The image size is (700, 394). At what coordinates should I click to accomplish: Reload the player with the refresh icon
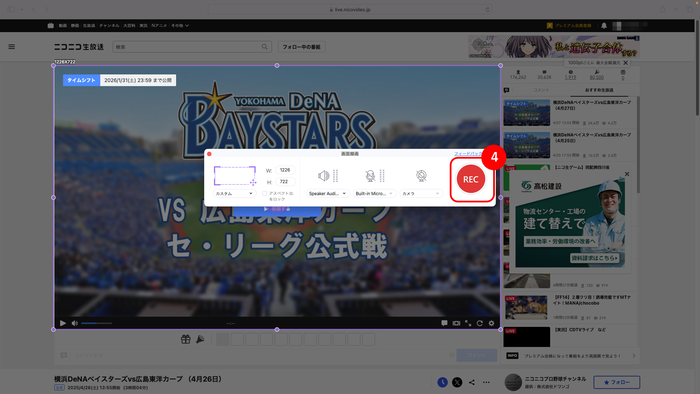pyautogui.click(x=479, y=323)
